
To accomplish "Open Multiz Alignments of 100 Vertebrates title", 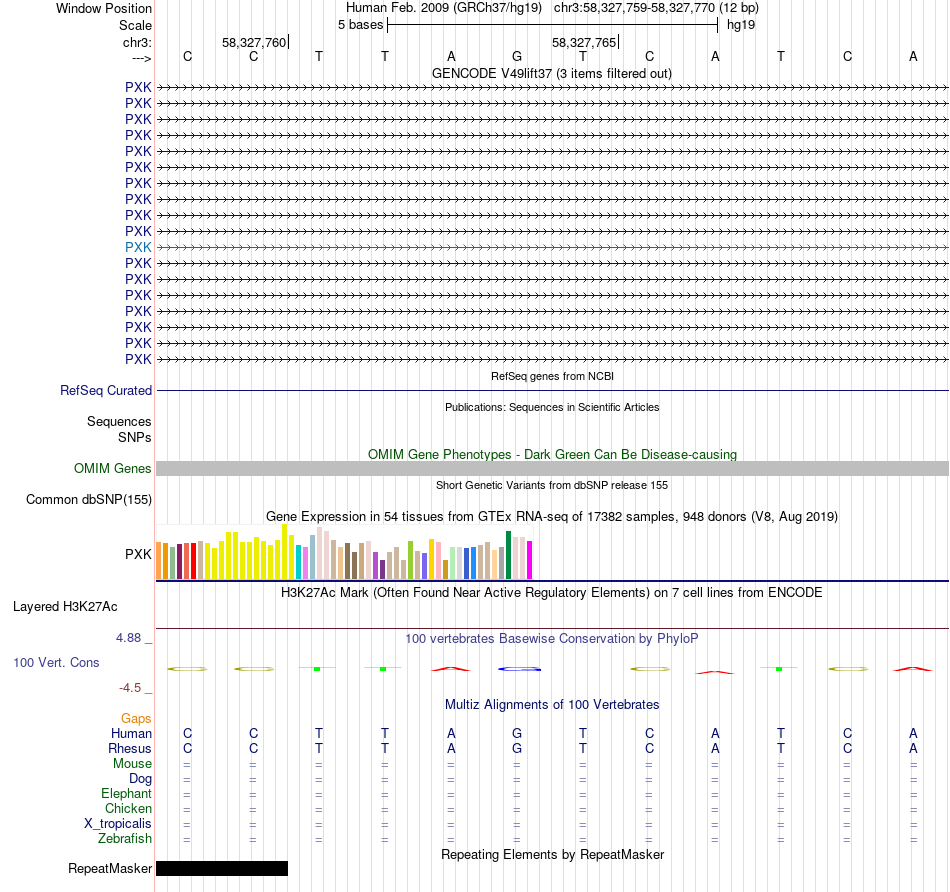I will [x=552, y=705].
